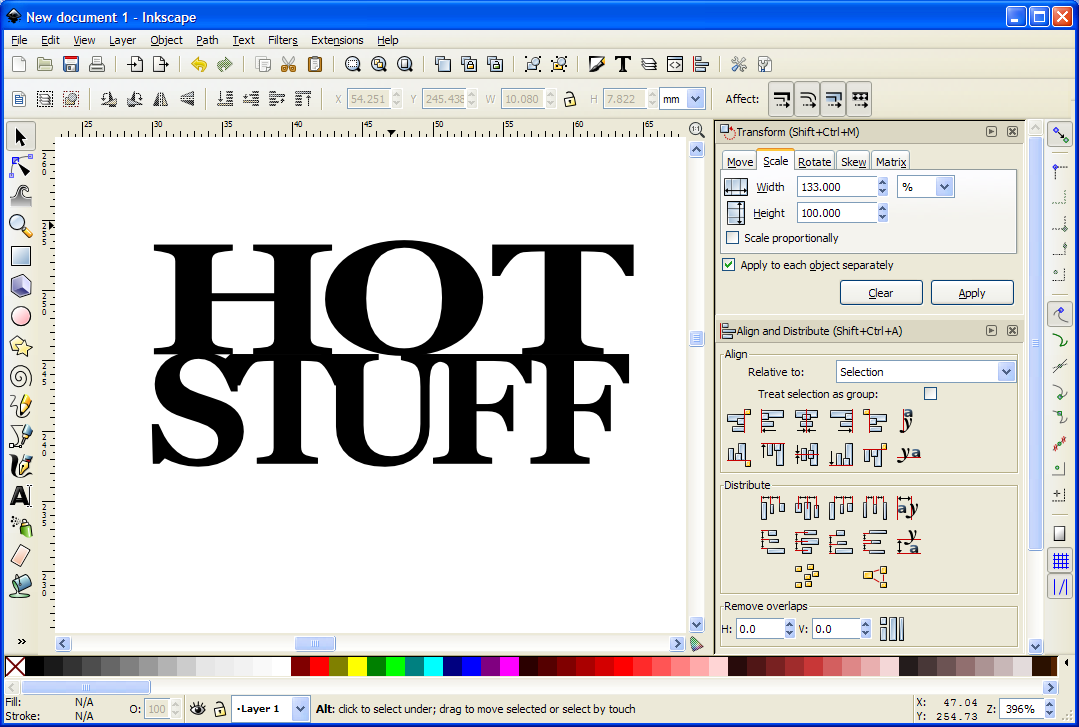Viewport: 1079px width, 727px height.
Task: Toggle layer lock in status bar
Action: click(220, 708)
